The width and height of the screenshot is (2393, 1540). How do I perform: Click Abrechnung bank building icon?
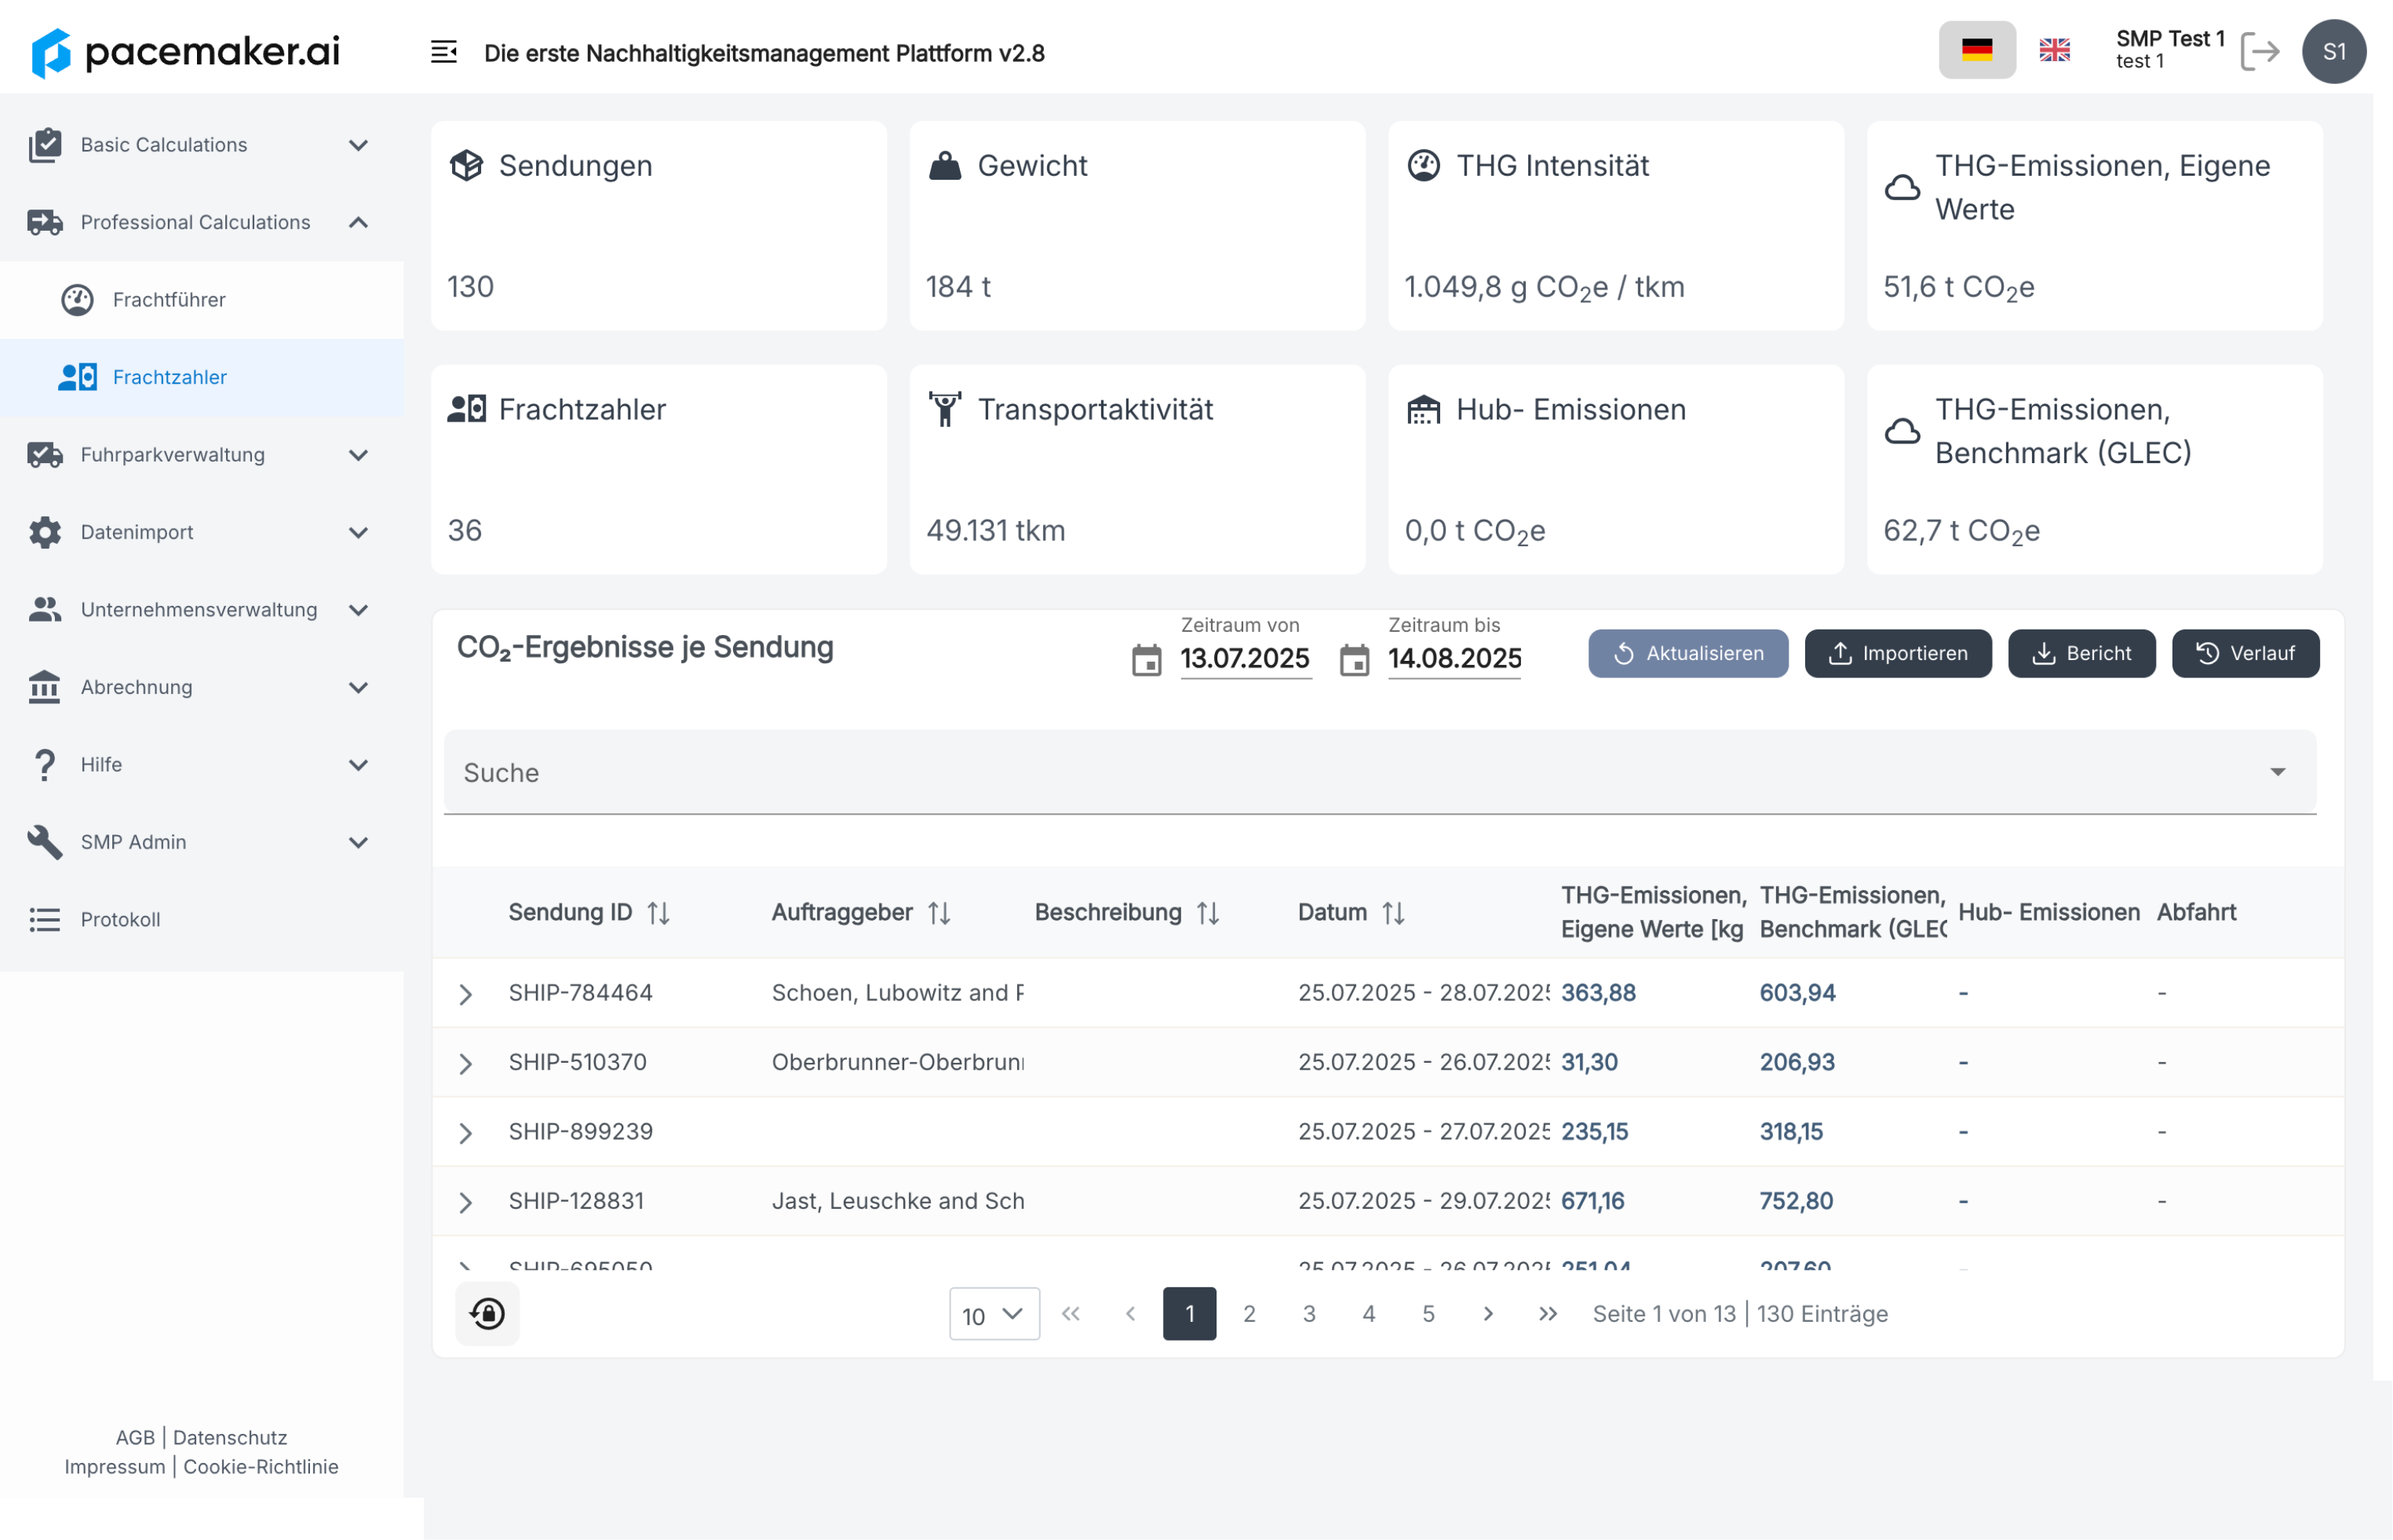(x=45, y=687)
